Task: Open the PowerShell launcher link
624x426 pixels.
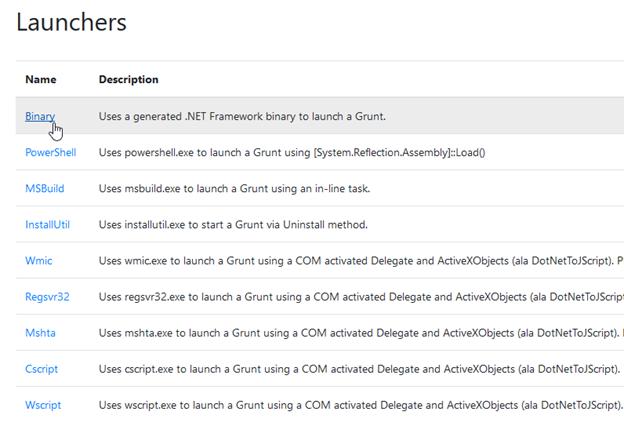Action: (x=50, y=152)
